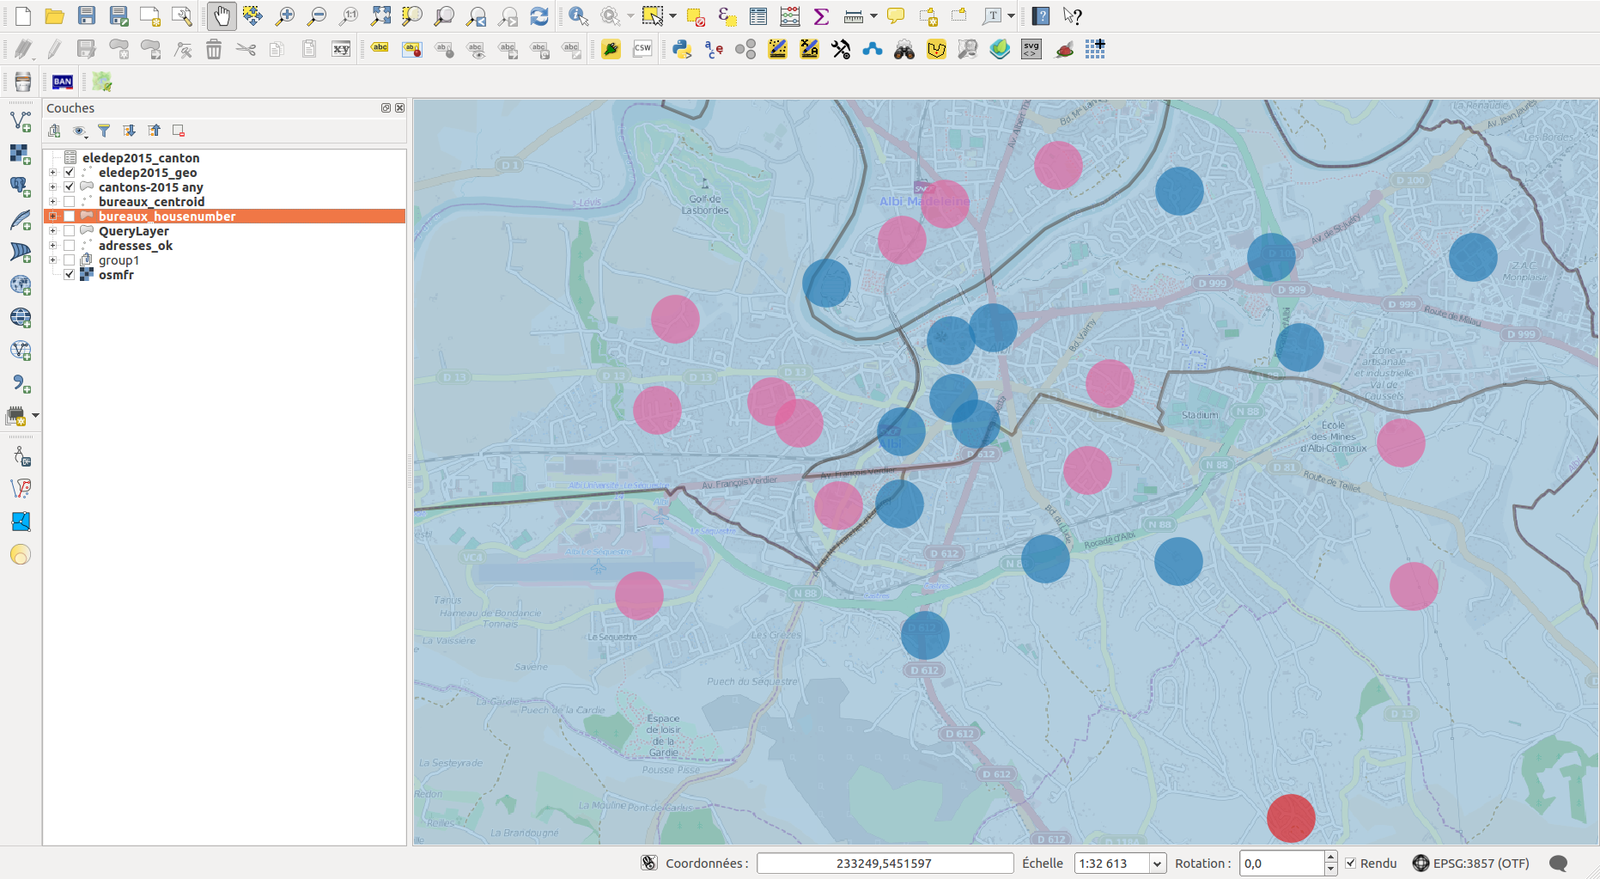
Task: Open the attribute table
Action: click(x=758, y=16)
